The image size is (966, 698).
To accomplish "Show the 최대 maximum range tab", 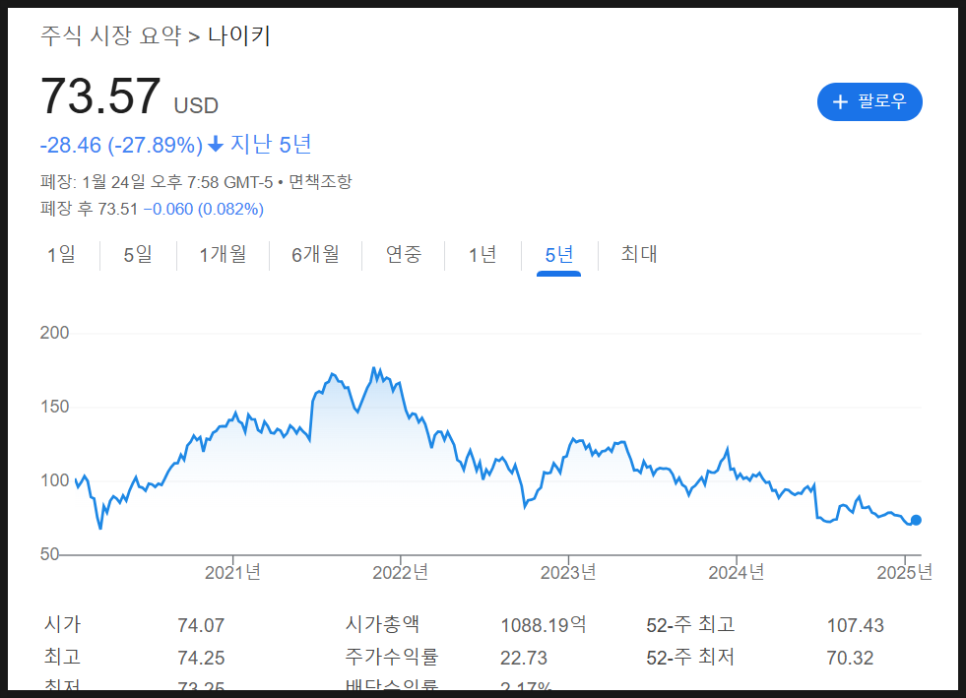I will 639,254.
